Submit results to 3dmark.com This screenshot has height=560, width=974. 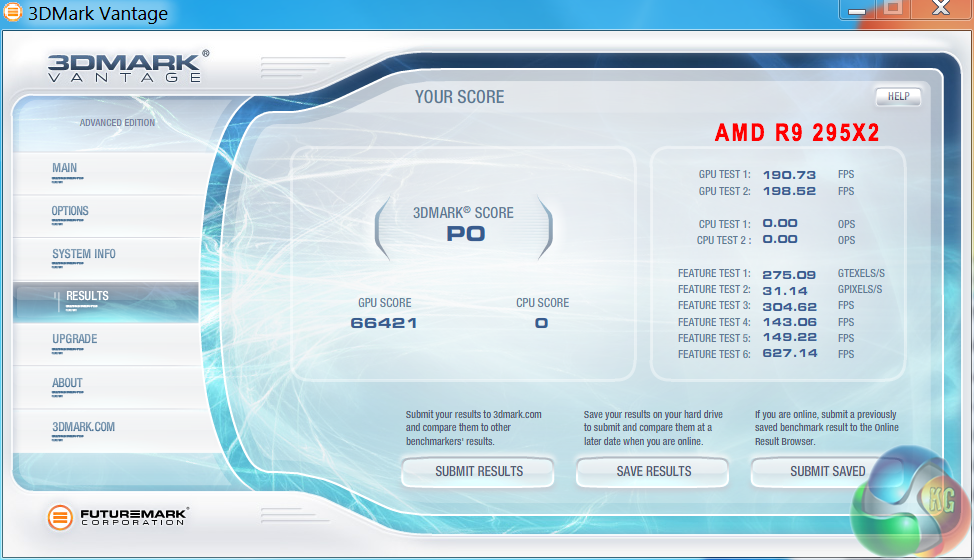(478, 472)
